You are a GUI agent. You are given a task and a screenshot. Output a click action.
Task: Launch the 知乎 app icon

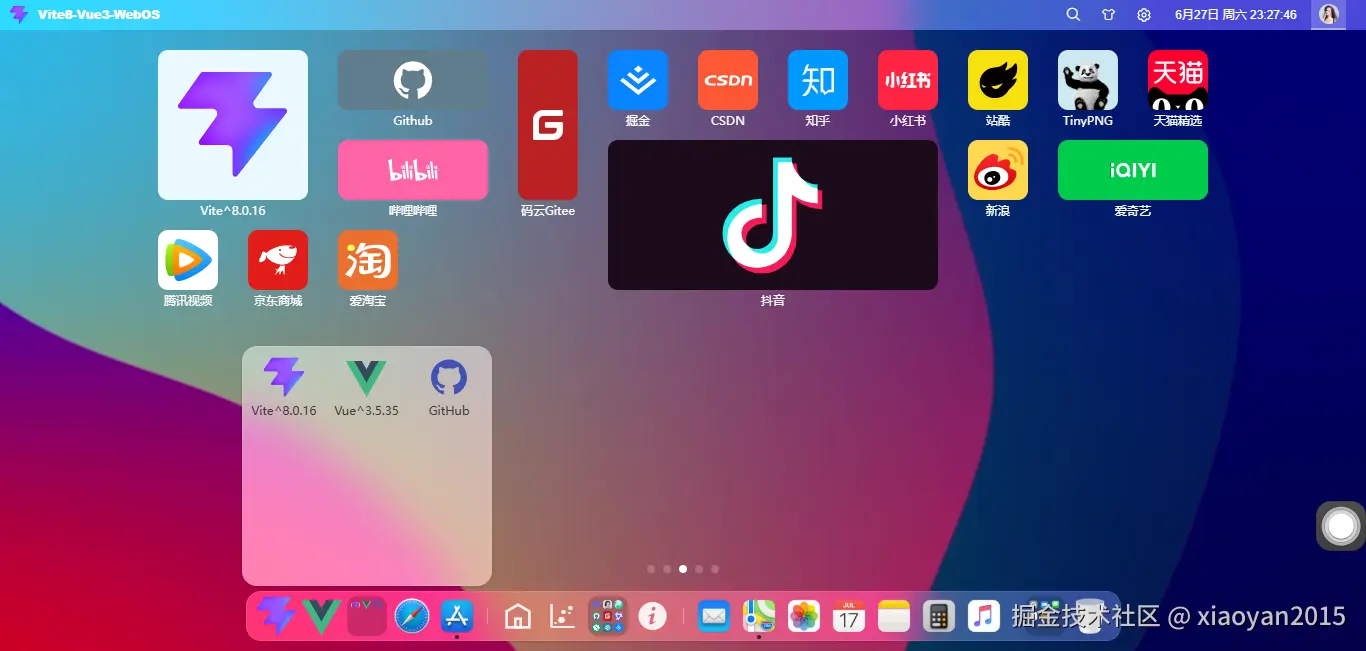[x=818, y=80]
